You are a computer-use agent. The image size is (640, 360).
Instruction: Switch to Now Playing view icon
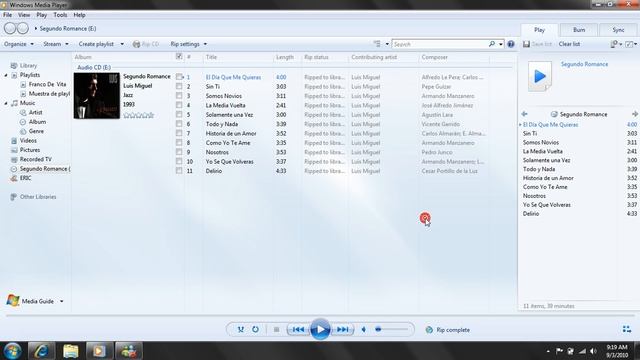[x=627, y=329]
